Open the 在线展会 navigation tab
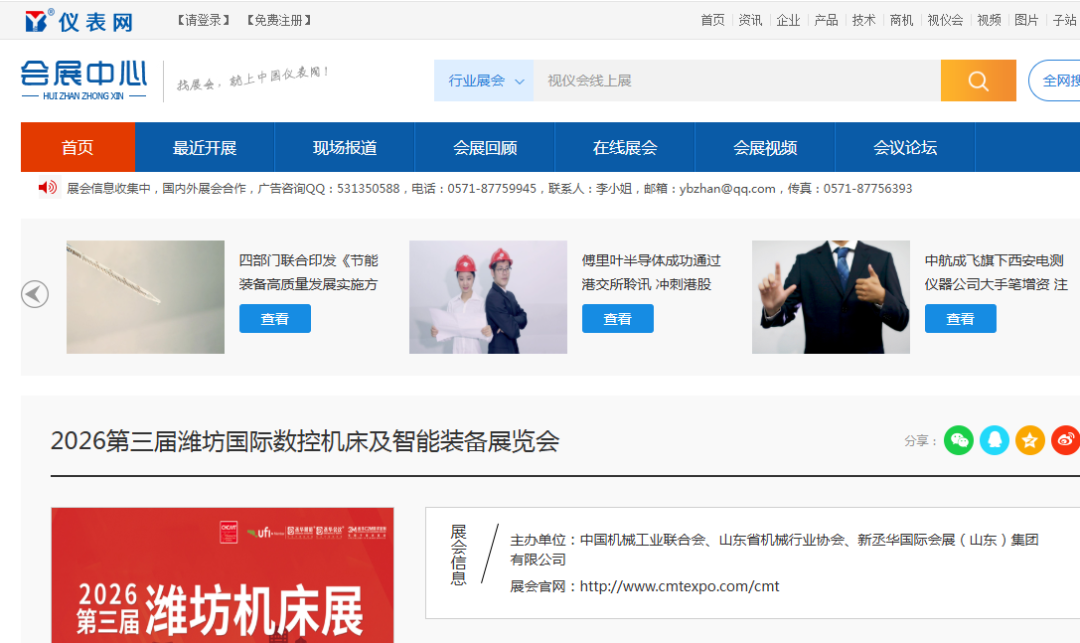 pos(625,147)
